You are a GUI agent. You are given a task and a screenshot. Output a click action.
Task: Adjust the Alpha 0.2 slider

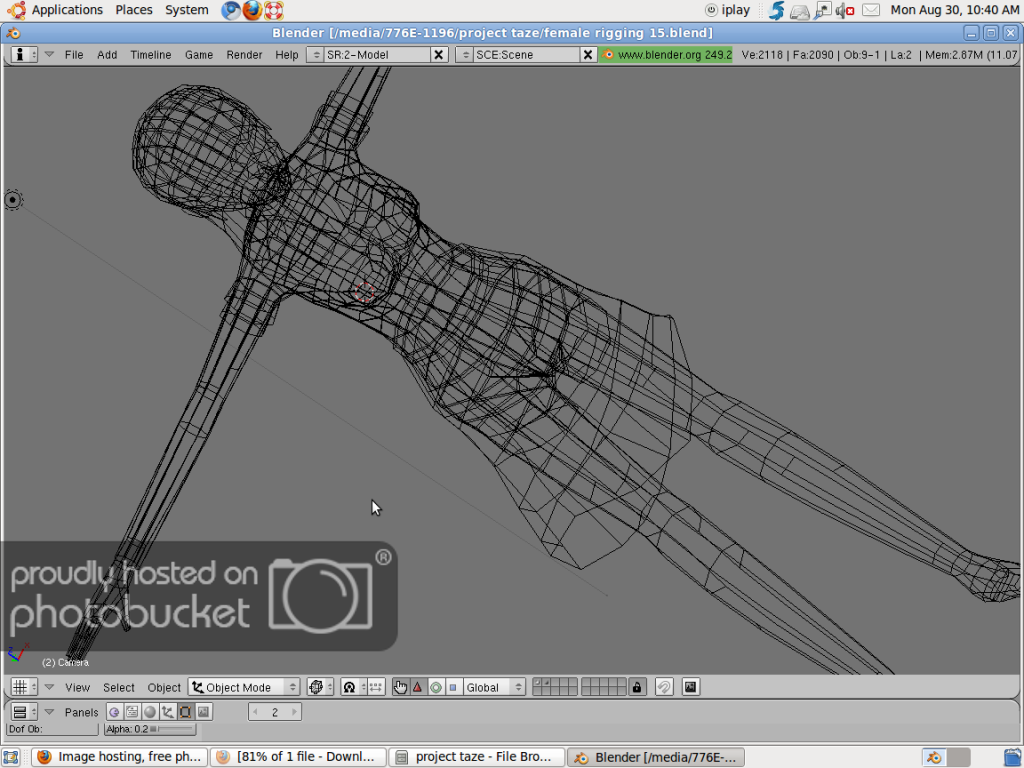pyautogui.click(x=150, y=729)
